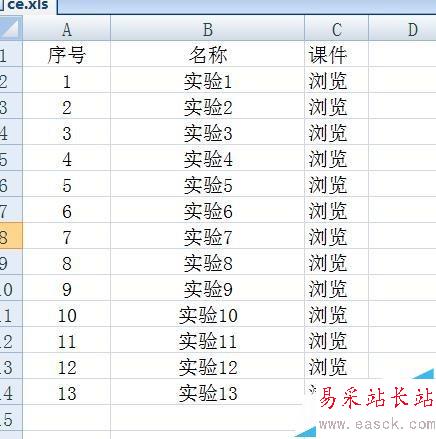Click serial number 3 in column A

pos(67,133)
